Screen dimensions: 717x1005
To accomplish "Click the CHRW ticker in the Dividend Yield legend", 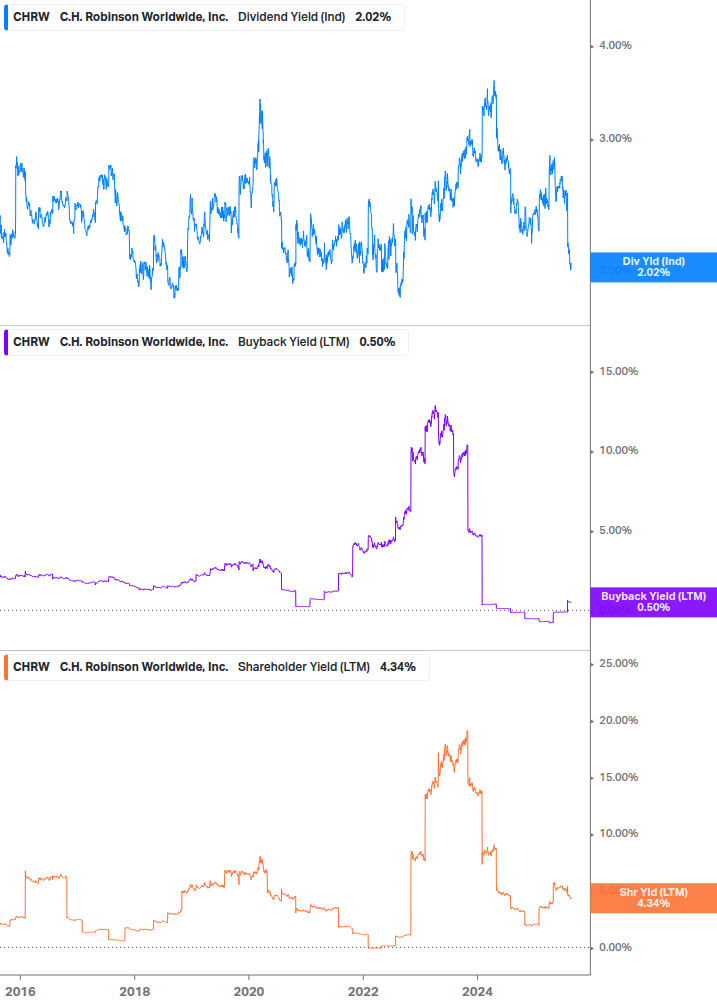I will [x=31, y=17].
